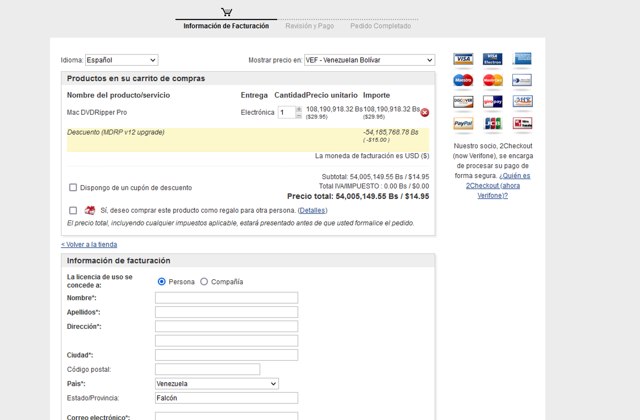Click the gift icon beside regalo option
Image resolution: width=640 pixels, height=420 pixels.
click(x=90, y=210)
